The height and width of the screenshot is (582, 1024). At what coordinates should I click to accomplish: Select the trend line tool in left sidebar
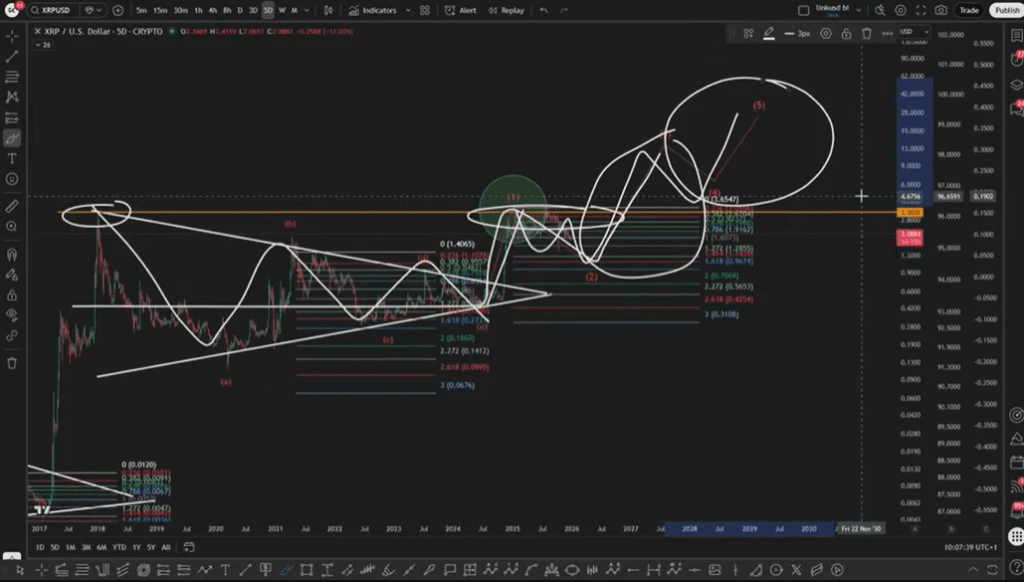(x=12, y=57)
